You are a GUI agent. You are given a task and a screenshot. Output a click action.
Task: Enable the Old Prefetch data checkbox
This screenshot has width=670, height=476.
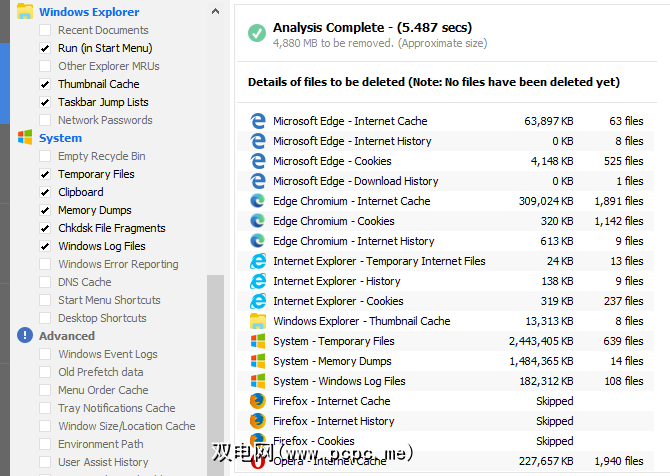tap(45, 372)
